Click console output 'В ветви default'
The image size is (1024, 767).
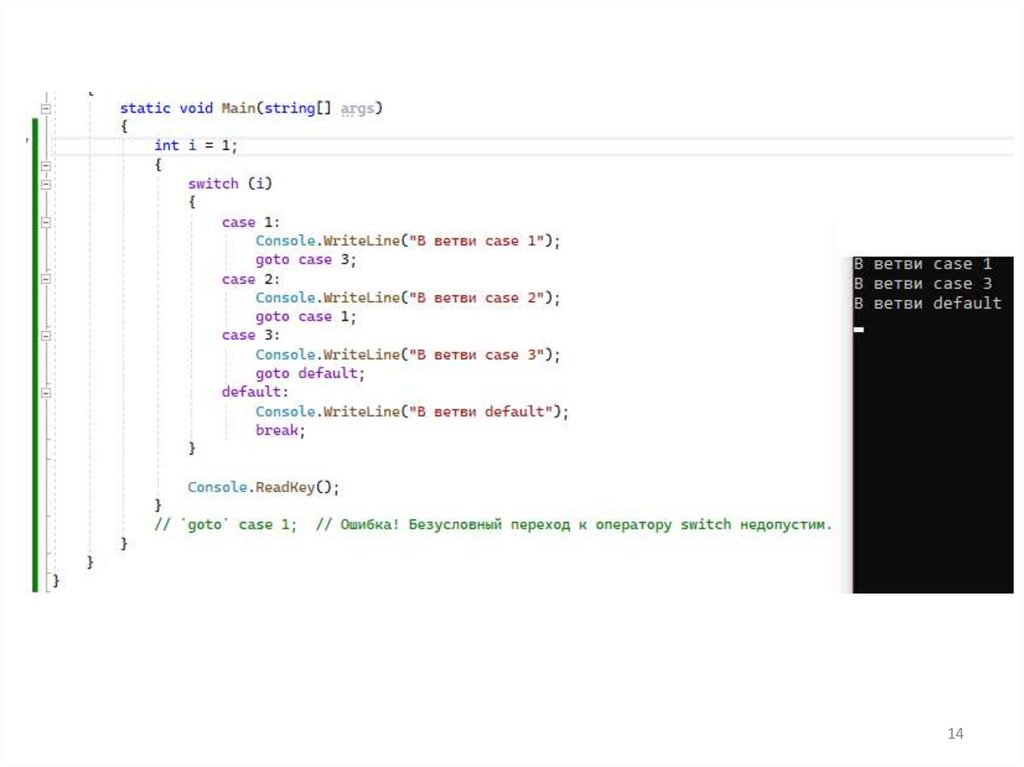click(927, 303)
